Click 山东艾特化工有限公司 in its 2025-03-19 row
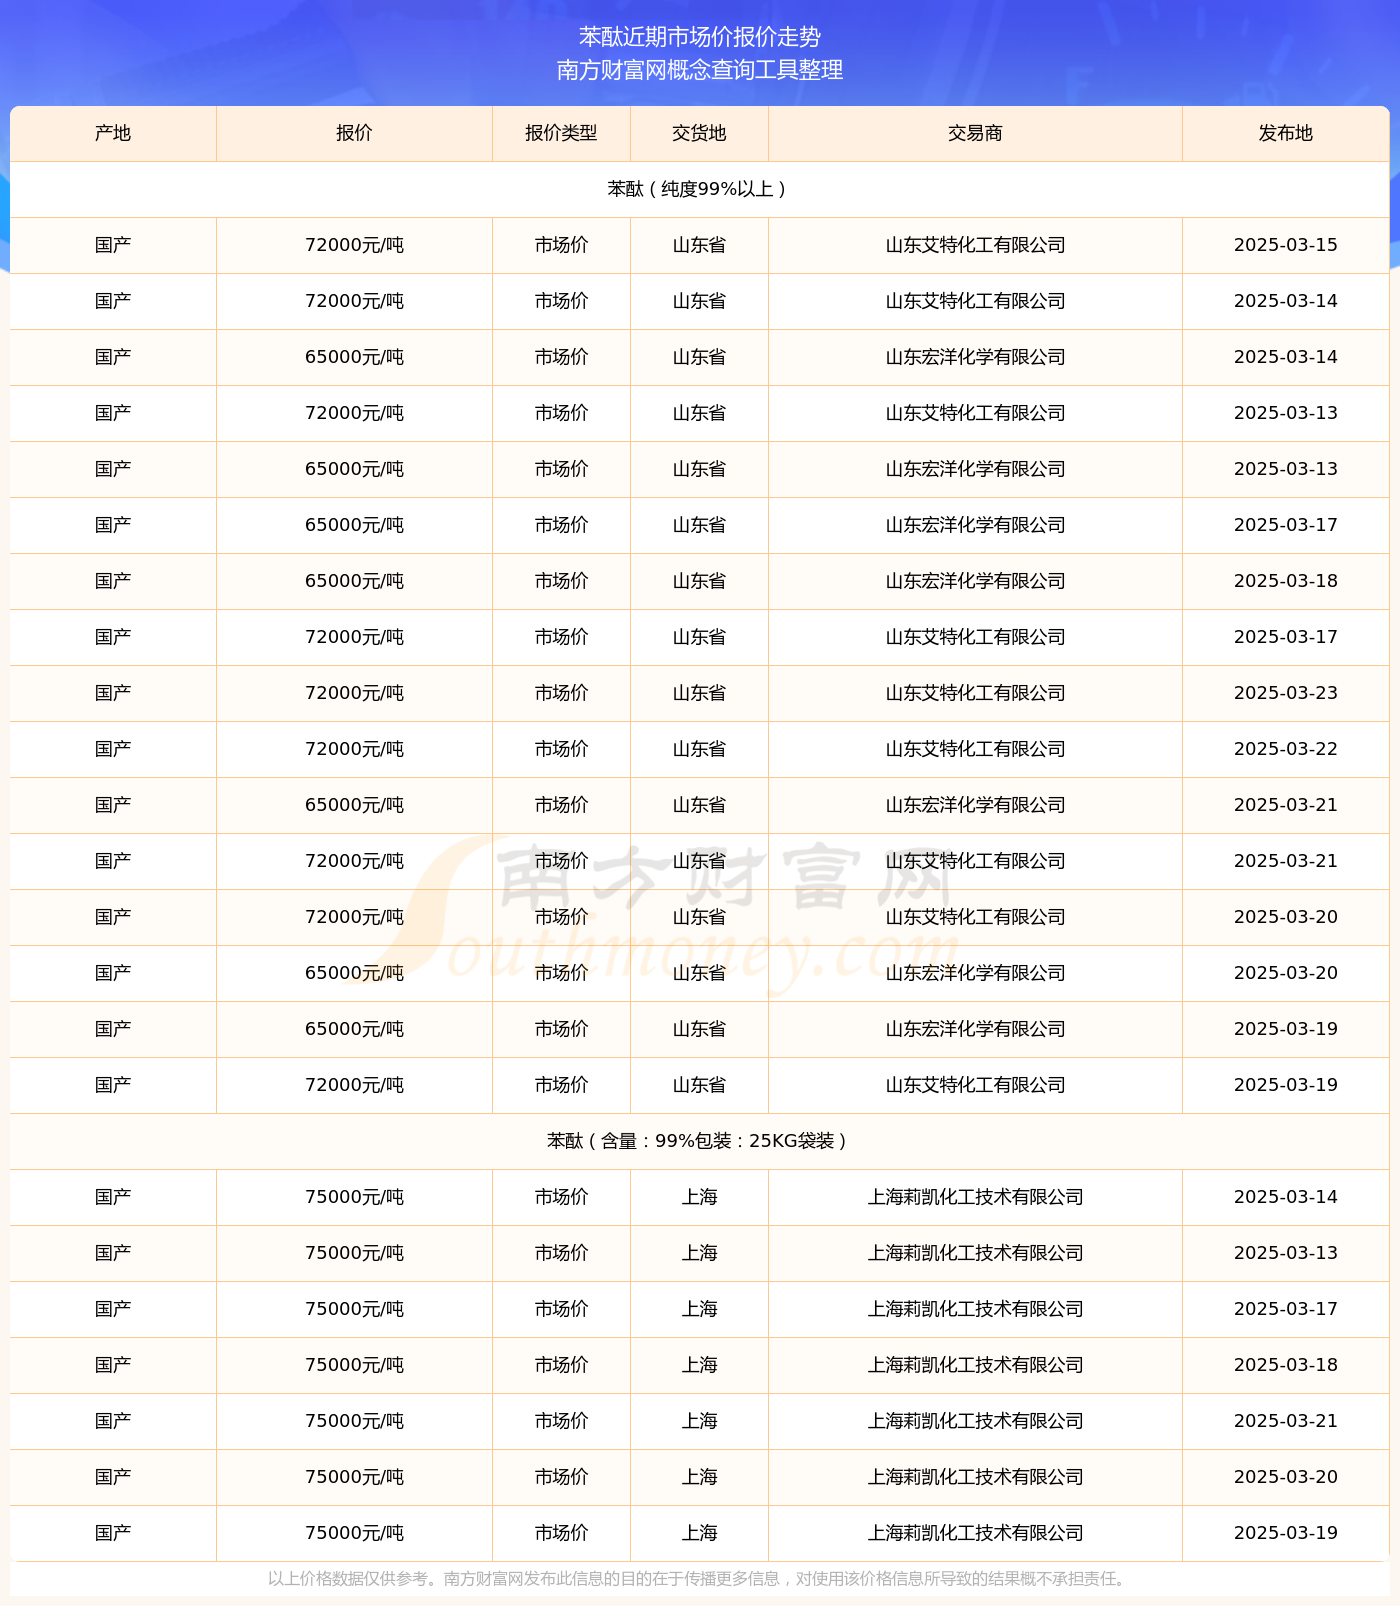This screenshot has width=1400, height=1606. pos(975,1085)
